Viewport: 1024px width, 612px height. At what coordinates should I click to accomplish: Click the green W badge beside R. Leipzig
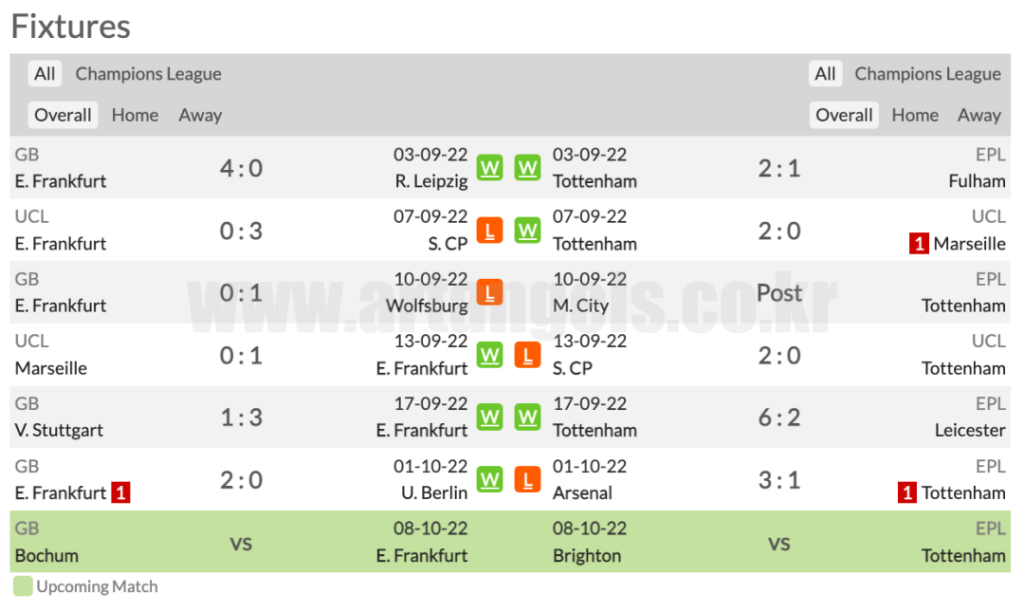pyautogui.click(x=489, y=168)
